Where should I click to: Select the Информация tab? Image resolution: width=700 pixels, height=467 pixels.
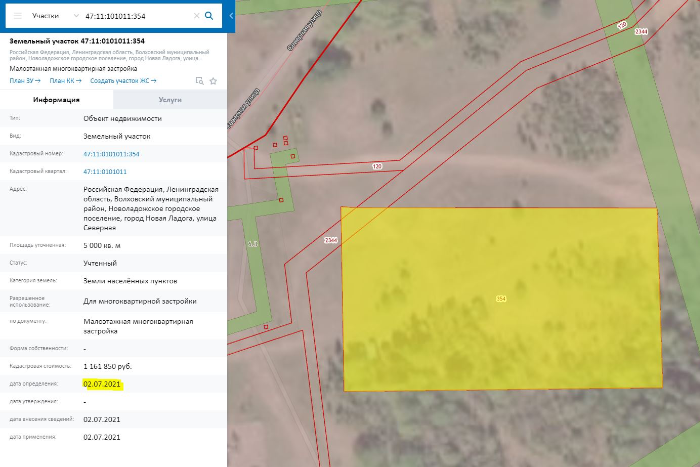57,100
